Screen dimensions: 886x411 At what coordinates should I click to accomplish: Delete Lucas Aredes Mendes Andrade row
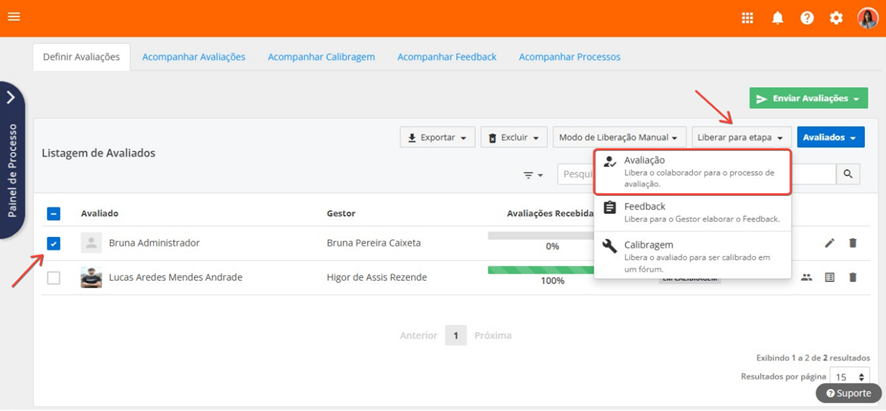tap(853, 277)
